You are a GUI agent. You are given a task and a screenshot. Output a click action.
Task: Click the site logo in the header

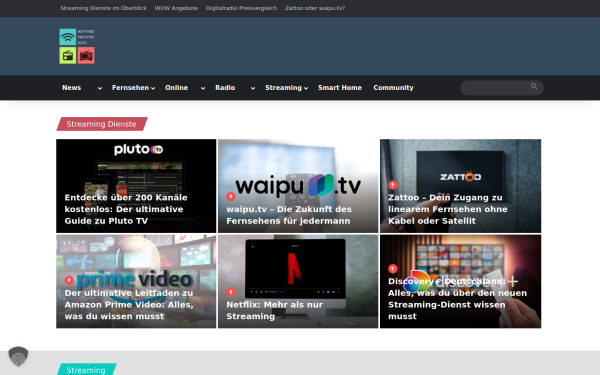click(77, 46)
